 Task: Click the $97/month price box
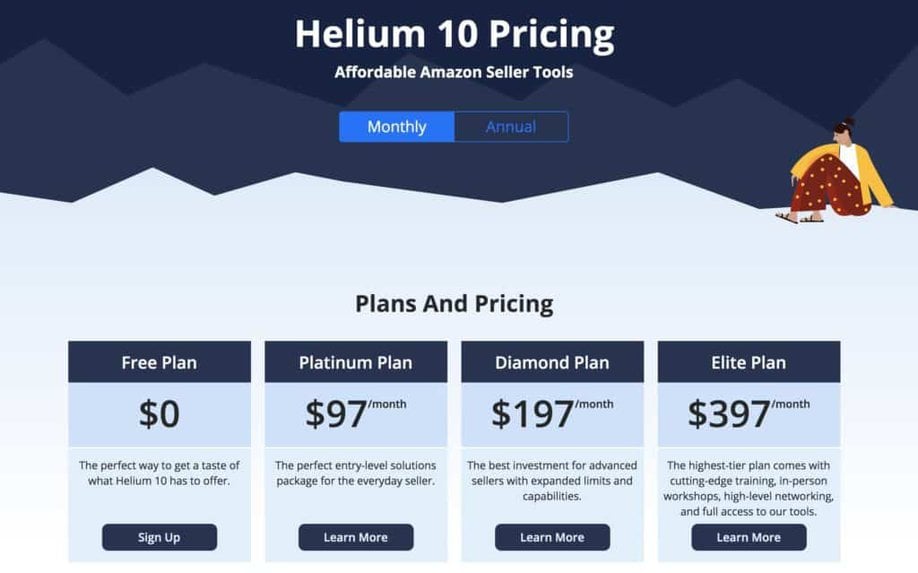point(356,414)
